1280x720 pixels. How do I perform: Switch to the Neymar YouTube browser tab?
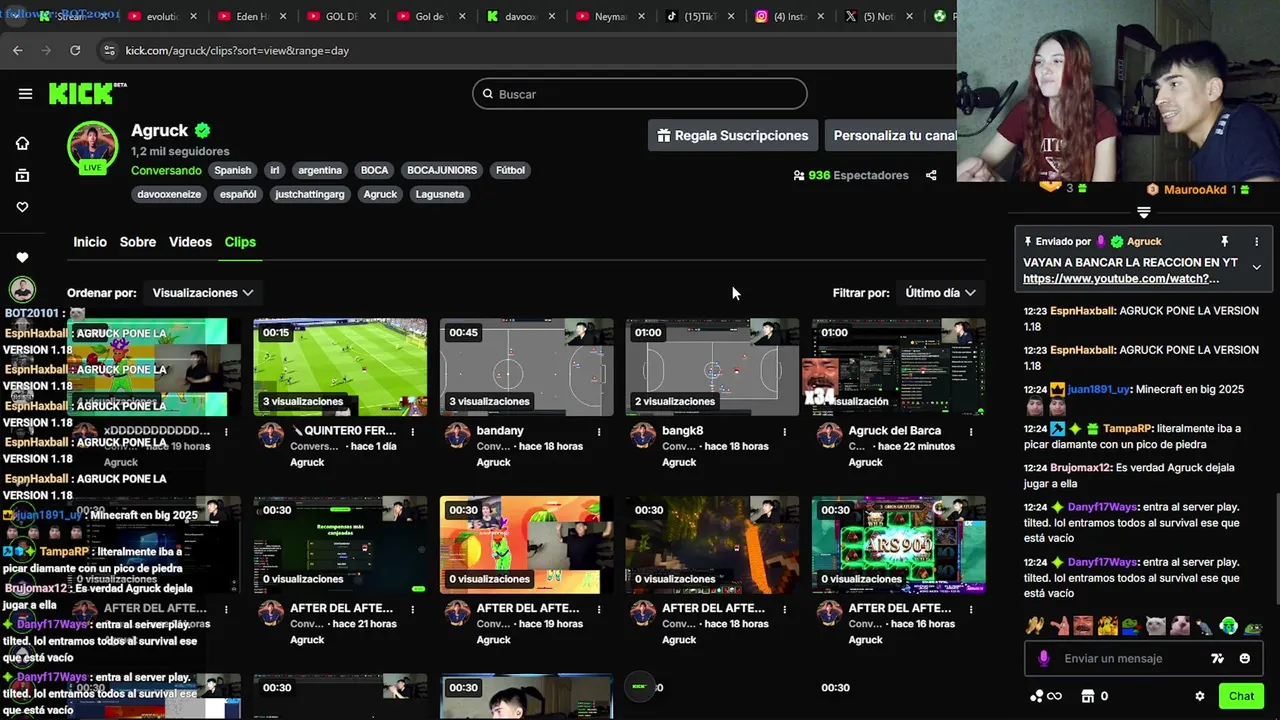tap(610, 17)
